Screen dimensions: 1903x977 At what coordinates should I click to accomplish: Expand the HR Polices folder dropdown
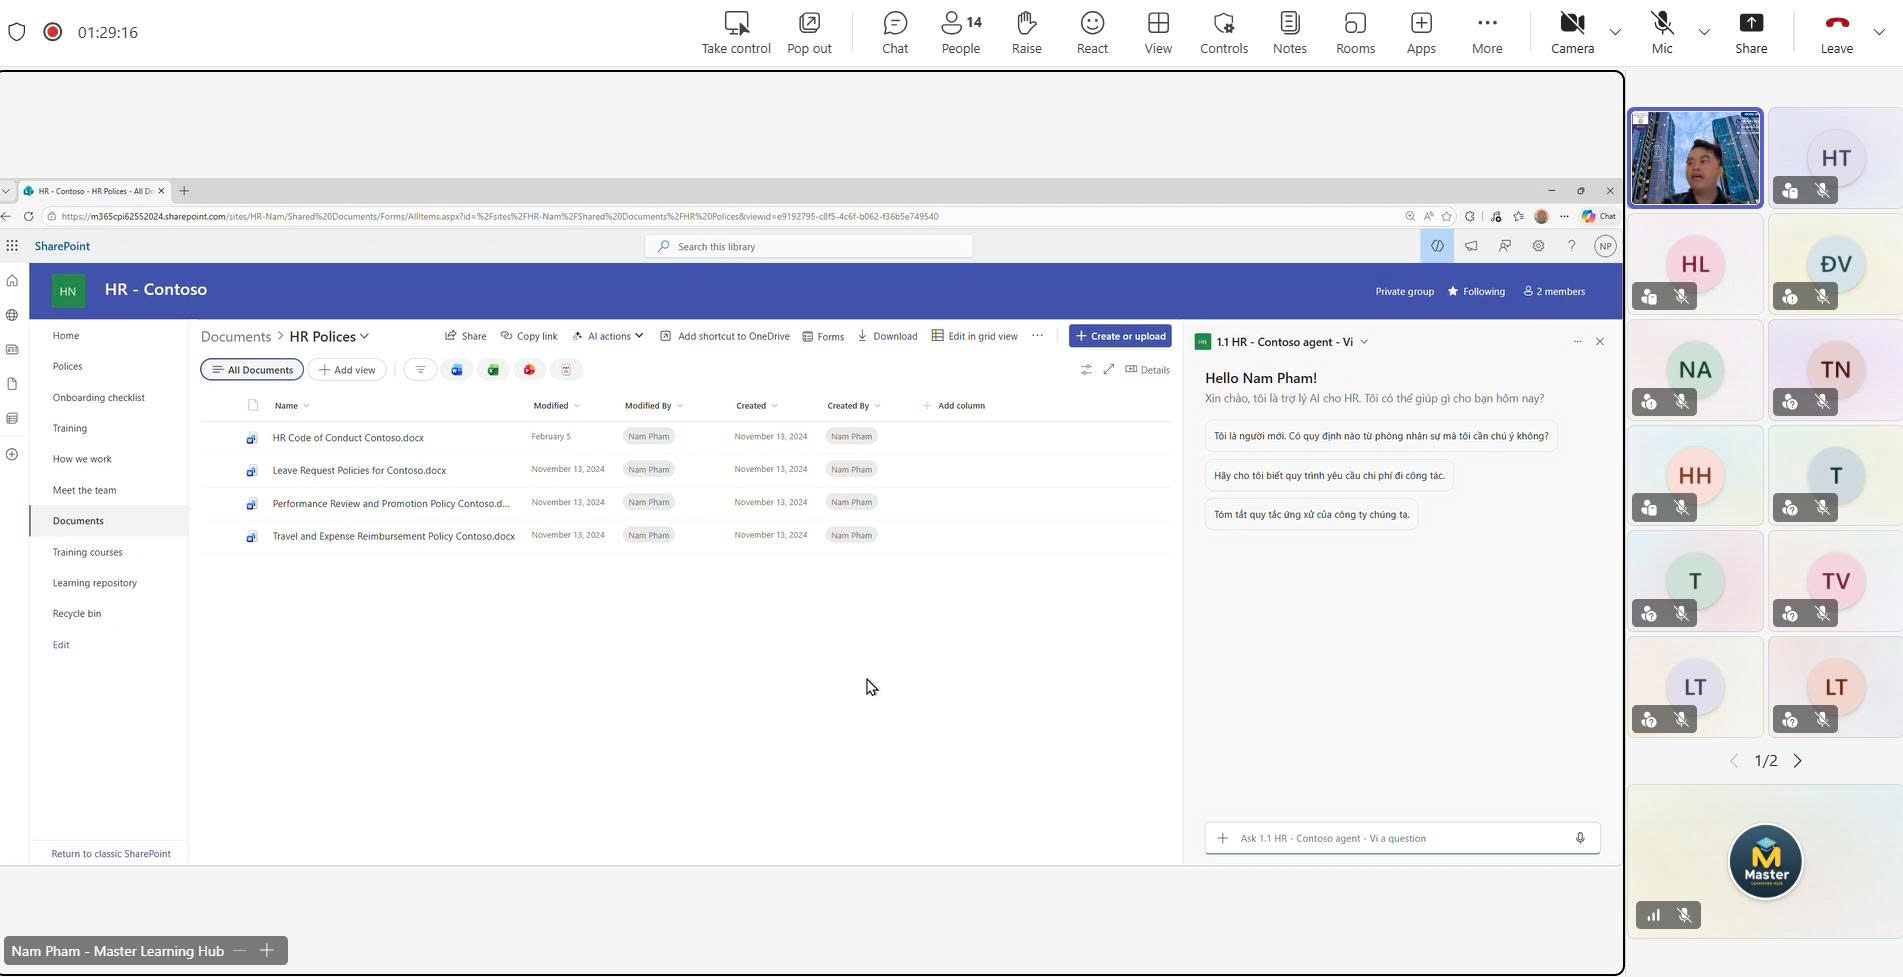364,337
